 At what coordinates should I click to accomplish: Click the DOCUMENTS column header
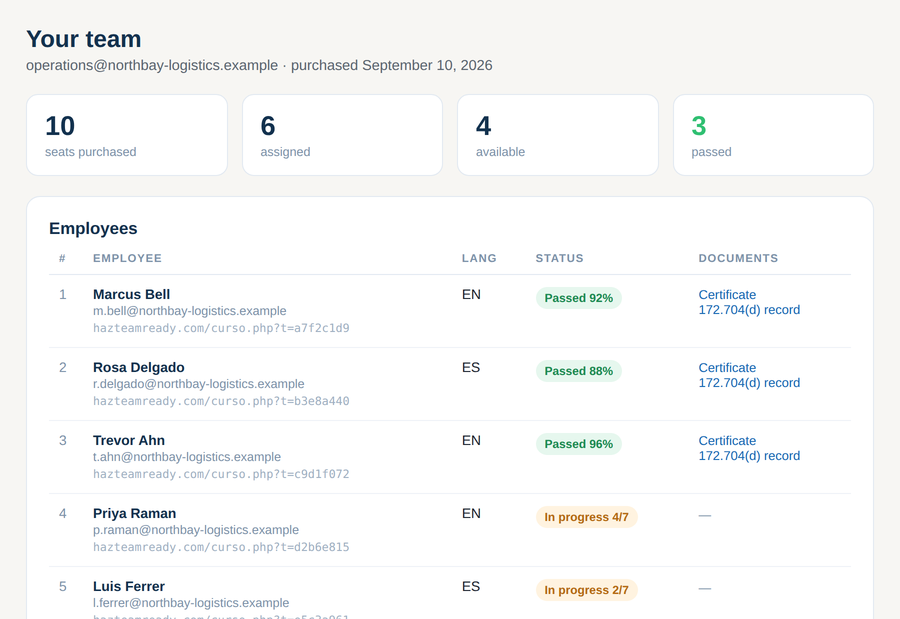click(x=738, y=258)
